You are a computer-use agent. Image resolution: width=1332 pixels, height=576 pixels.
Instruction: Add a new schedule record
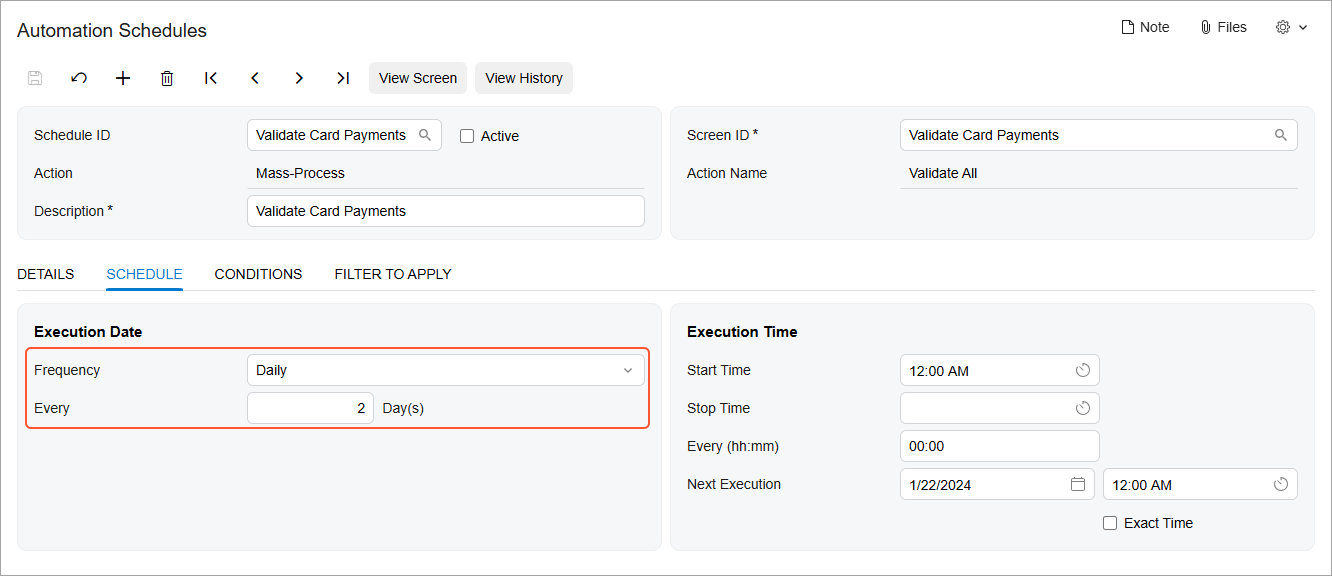pyautogui.click(x=123, y=78)
